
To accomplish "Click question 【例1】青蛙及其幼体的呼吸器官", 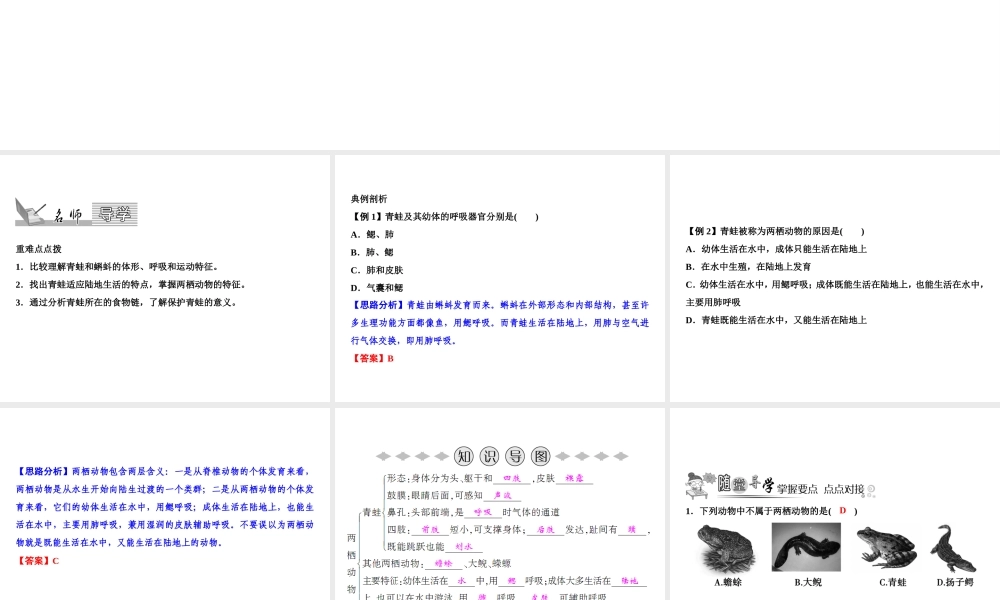I will pyautogui.click(x=445, y=217).
